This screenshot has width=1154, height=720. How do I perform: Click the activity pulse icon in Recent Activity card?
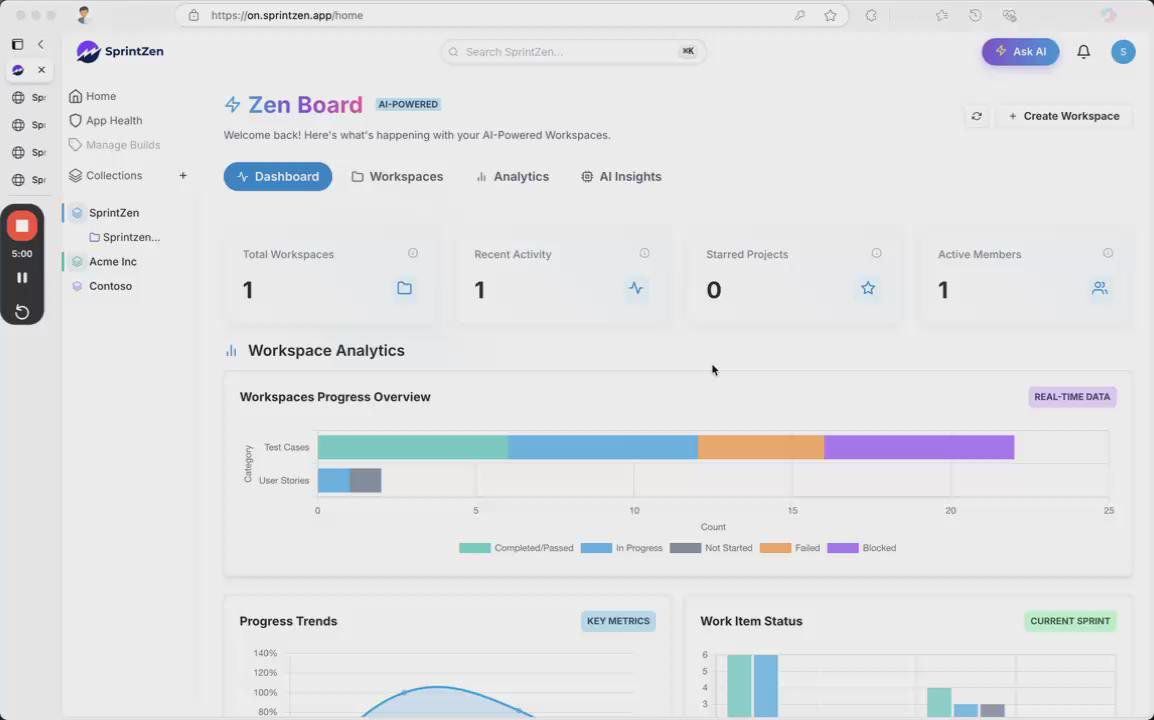pyautogui.click(x=636, y=288)
